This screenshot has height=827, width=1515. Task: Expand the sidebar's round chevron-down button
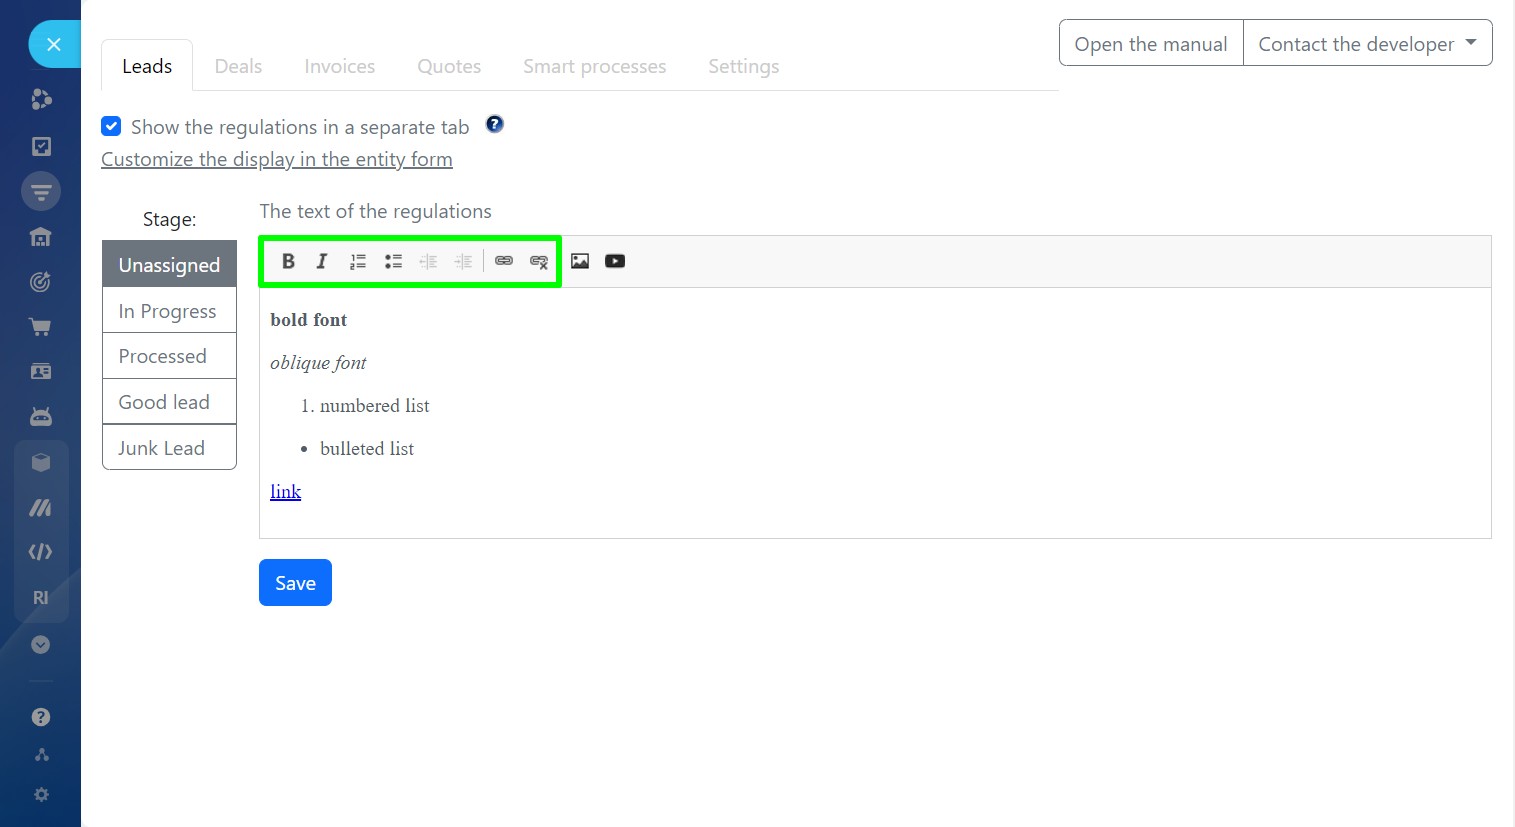(41, 645)
